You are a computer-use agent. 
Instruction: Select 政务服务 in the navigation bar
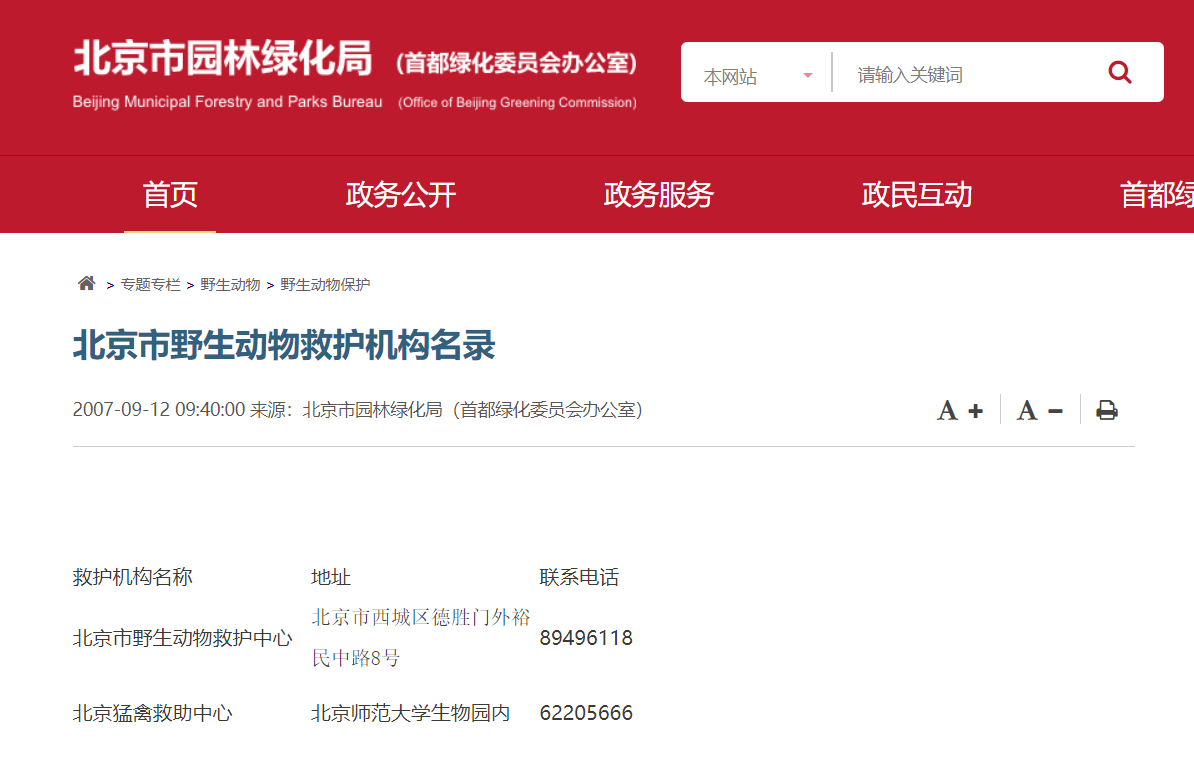(x=659, y=195)
